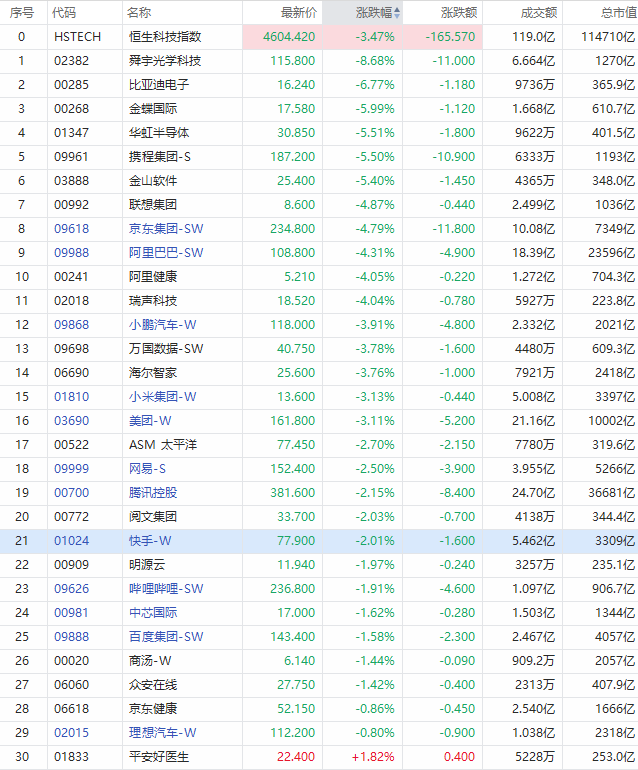This screenshot has height=770, width=638.
Task: Sort by 成交额 column header
Action: tap(539, 13)
